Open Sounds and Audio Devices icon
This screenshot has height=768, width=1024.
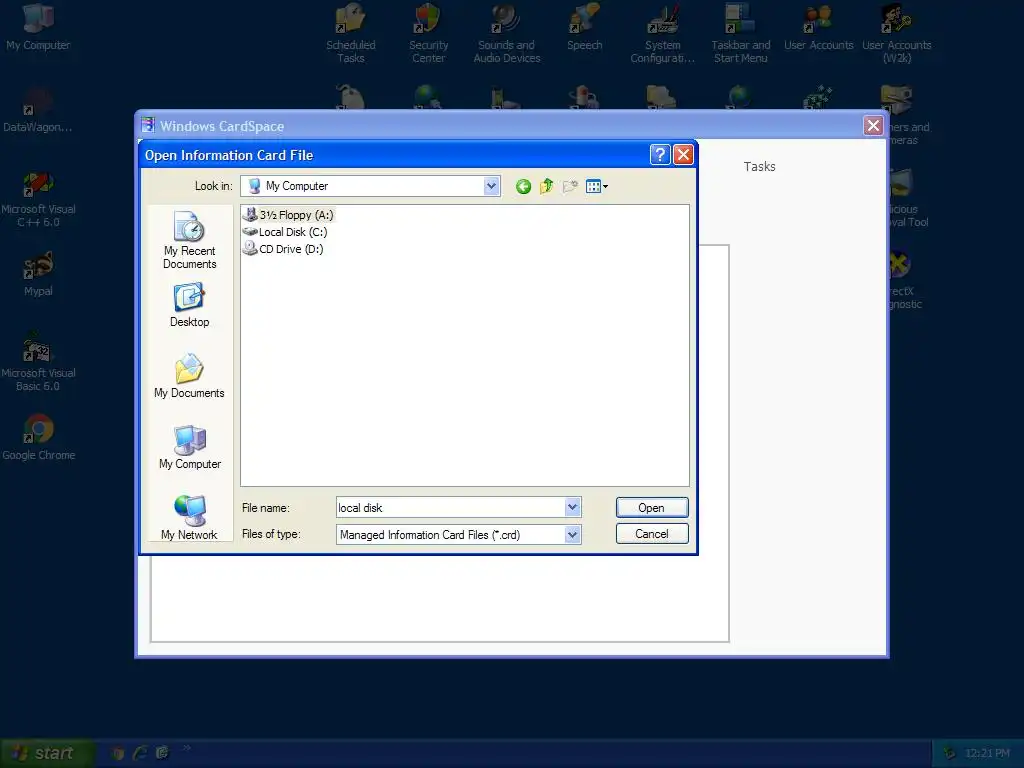coord(507,34)
